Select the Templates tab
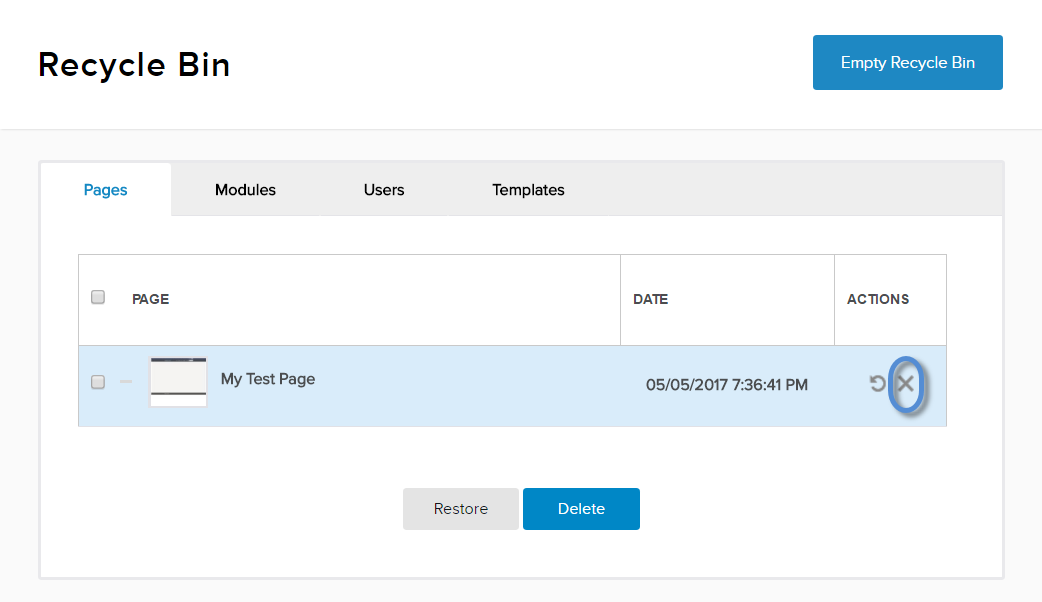Viewport: 1042px width, 602px height. pyautogui.click(x=528, y=190)
